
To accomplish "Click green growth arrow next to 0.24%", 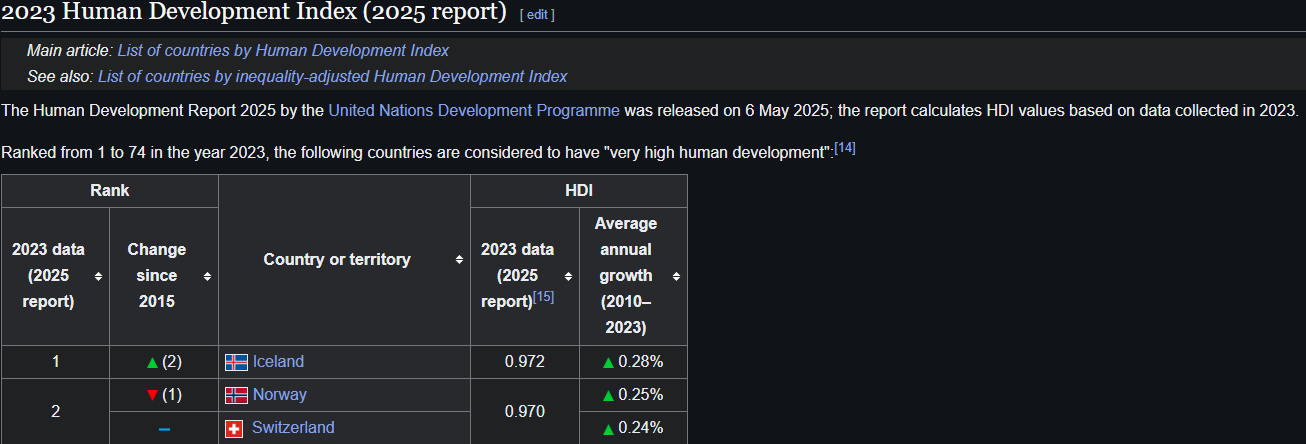I will tap(608, 428).
